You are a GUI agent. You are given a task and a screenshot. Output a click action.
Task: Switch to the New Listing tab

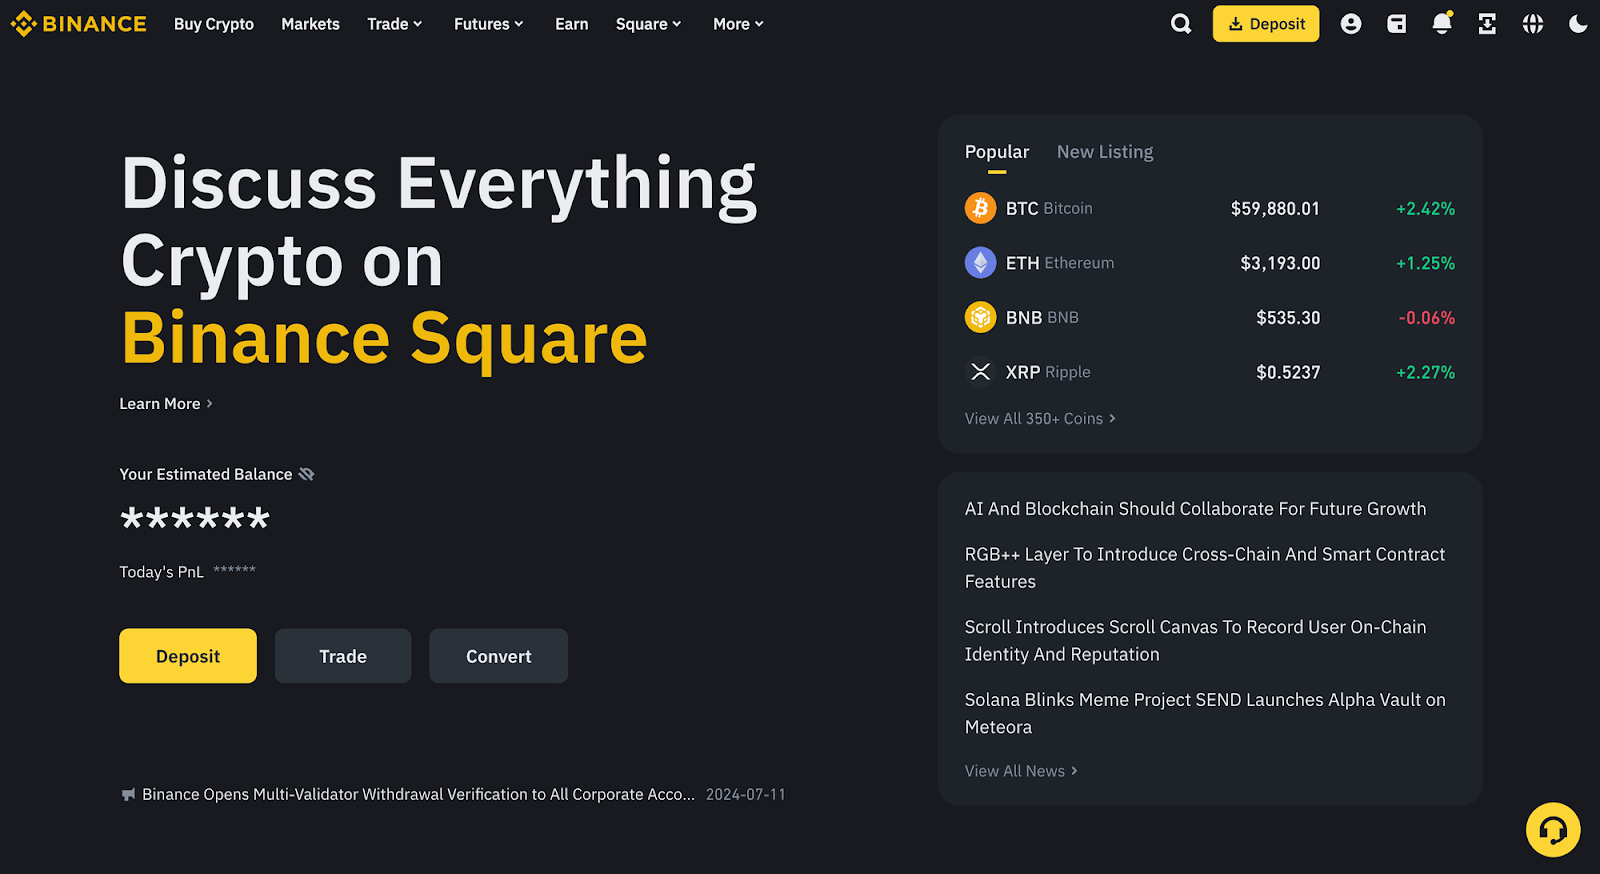(1105, 152)
